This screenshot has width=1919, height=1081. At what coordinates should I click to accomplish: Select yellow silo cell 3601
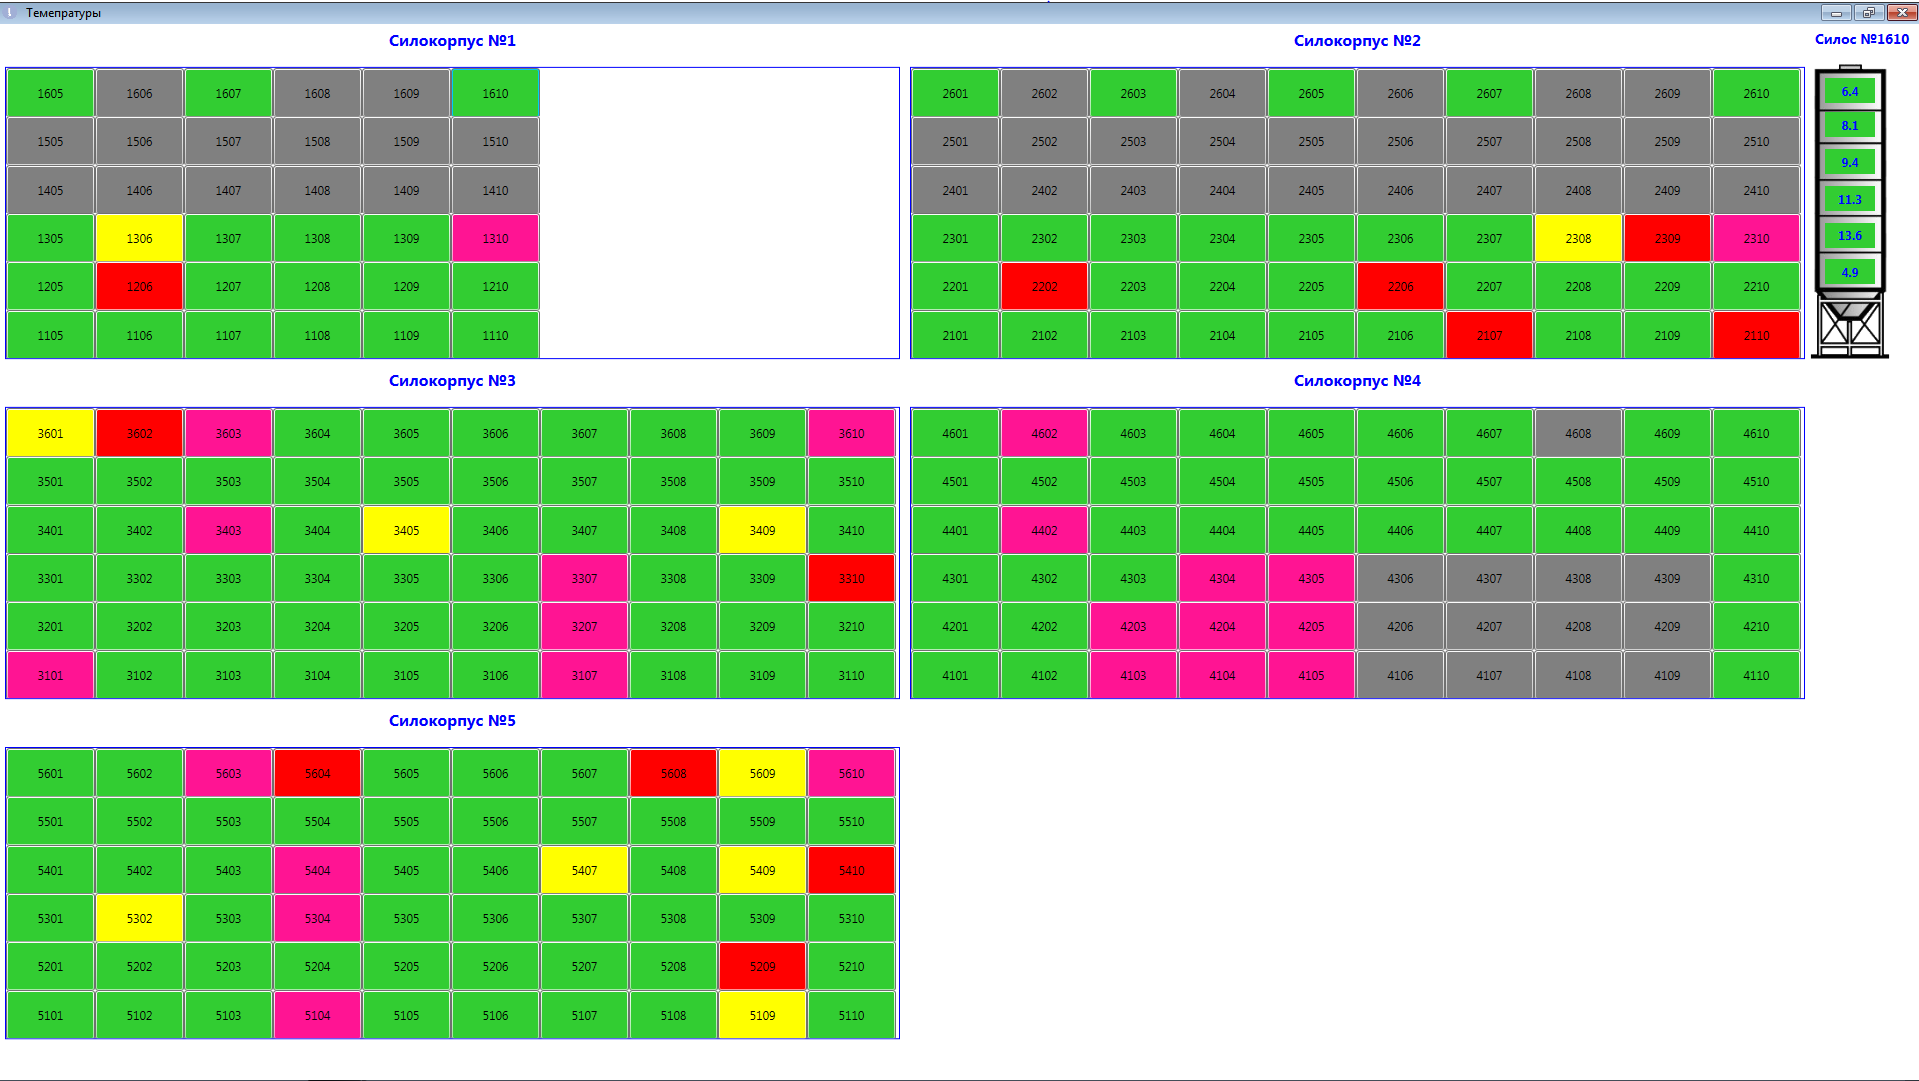pyautogui.click(x=50, y=433)
